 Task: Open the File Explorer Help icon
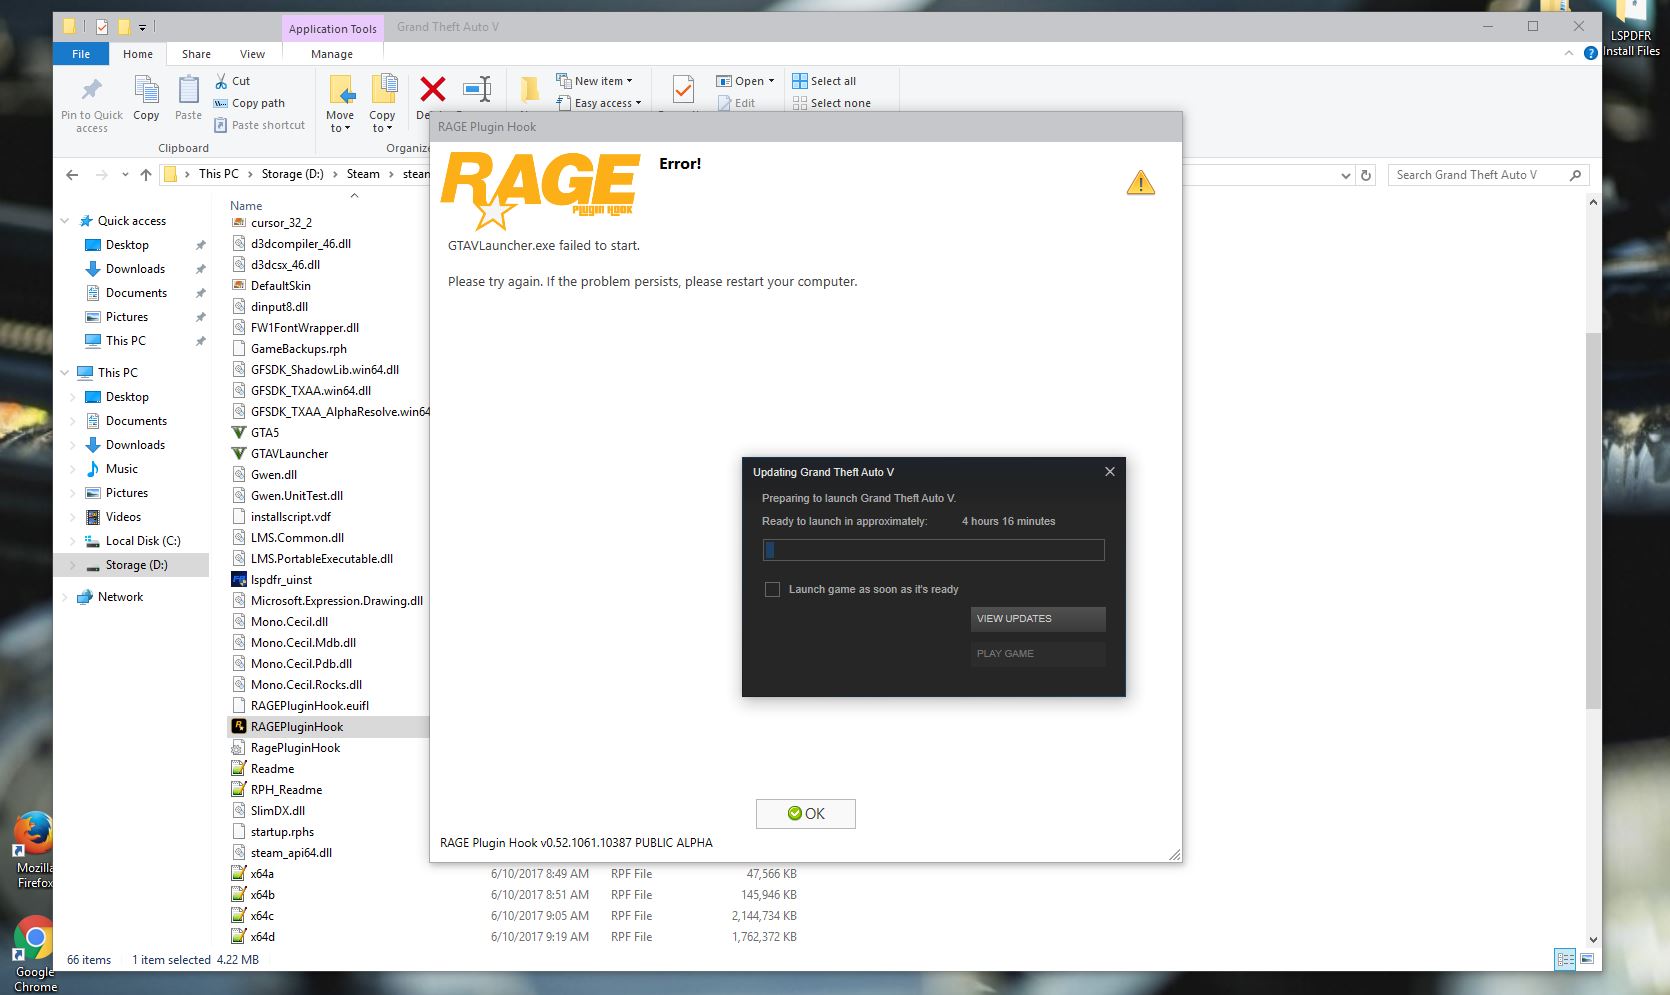coord(1590,54)
